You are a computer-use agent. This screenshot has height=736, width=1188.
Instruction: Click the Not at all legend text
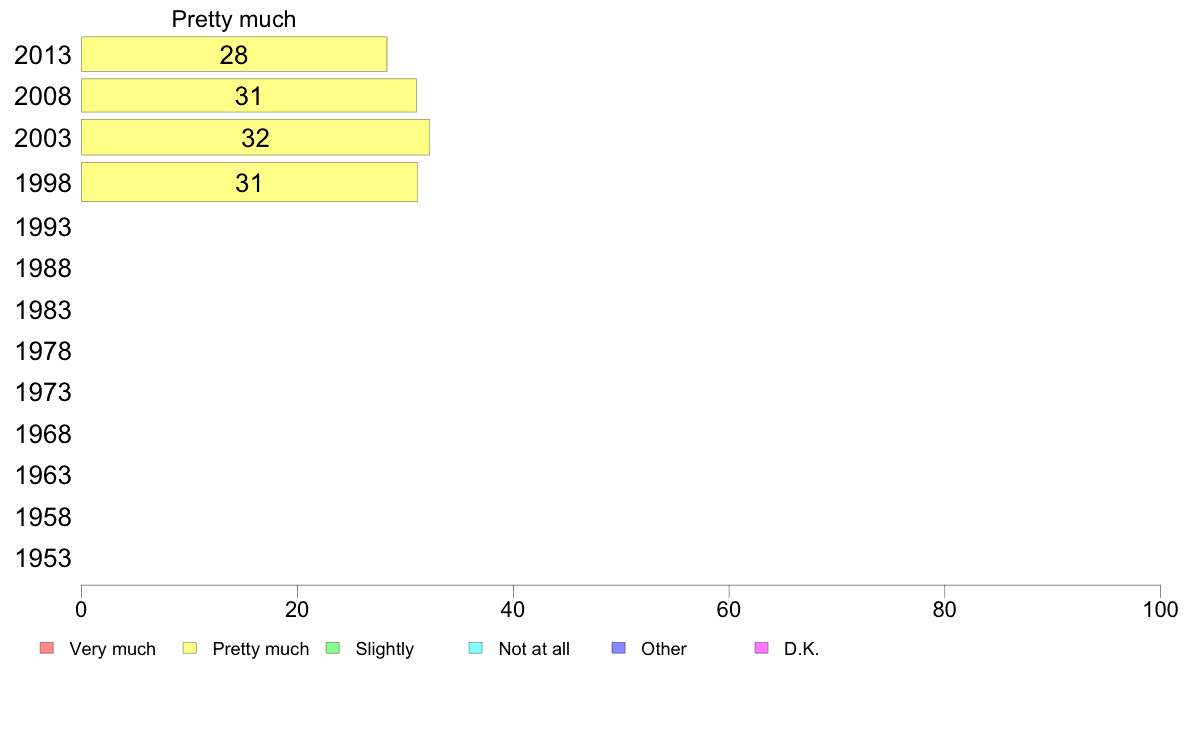coord(534,649)
